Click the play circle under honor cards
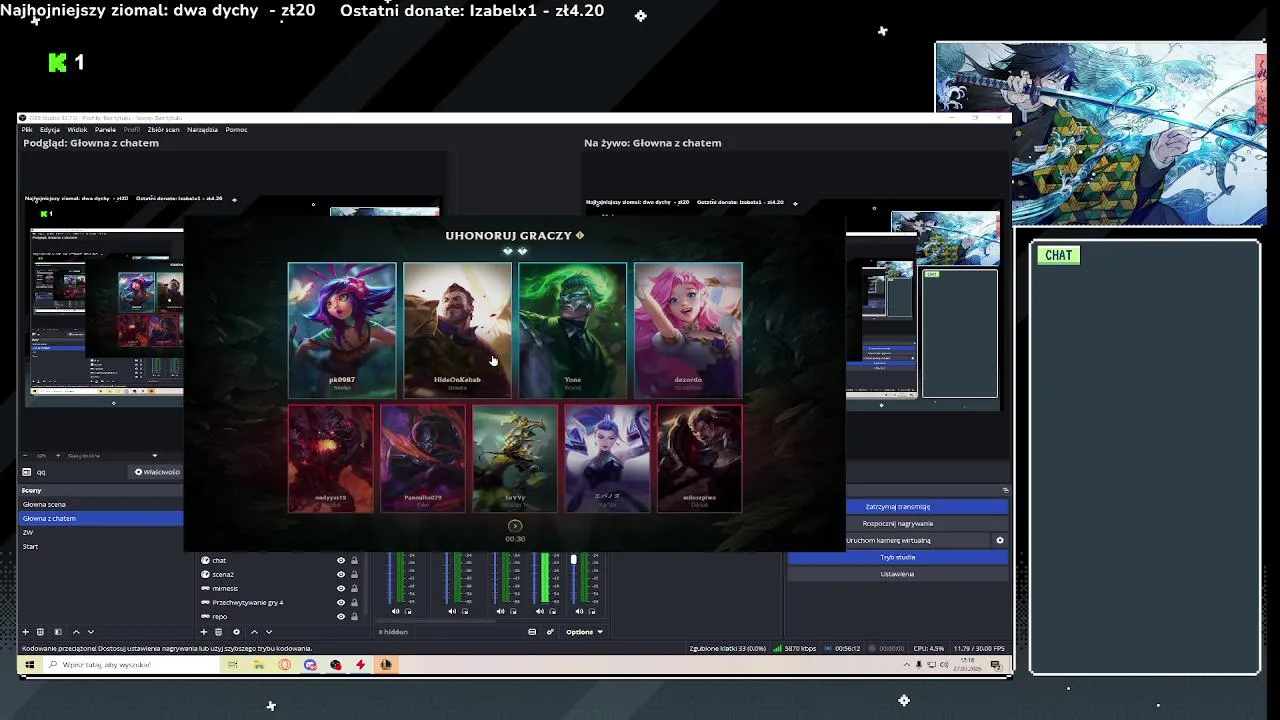The width and height of the screenshot is (1280, 720). pyautogui.click(x=515, y=526)
